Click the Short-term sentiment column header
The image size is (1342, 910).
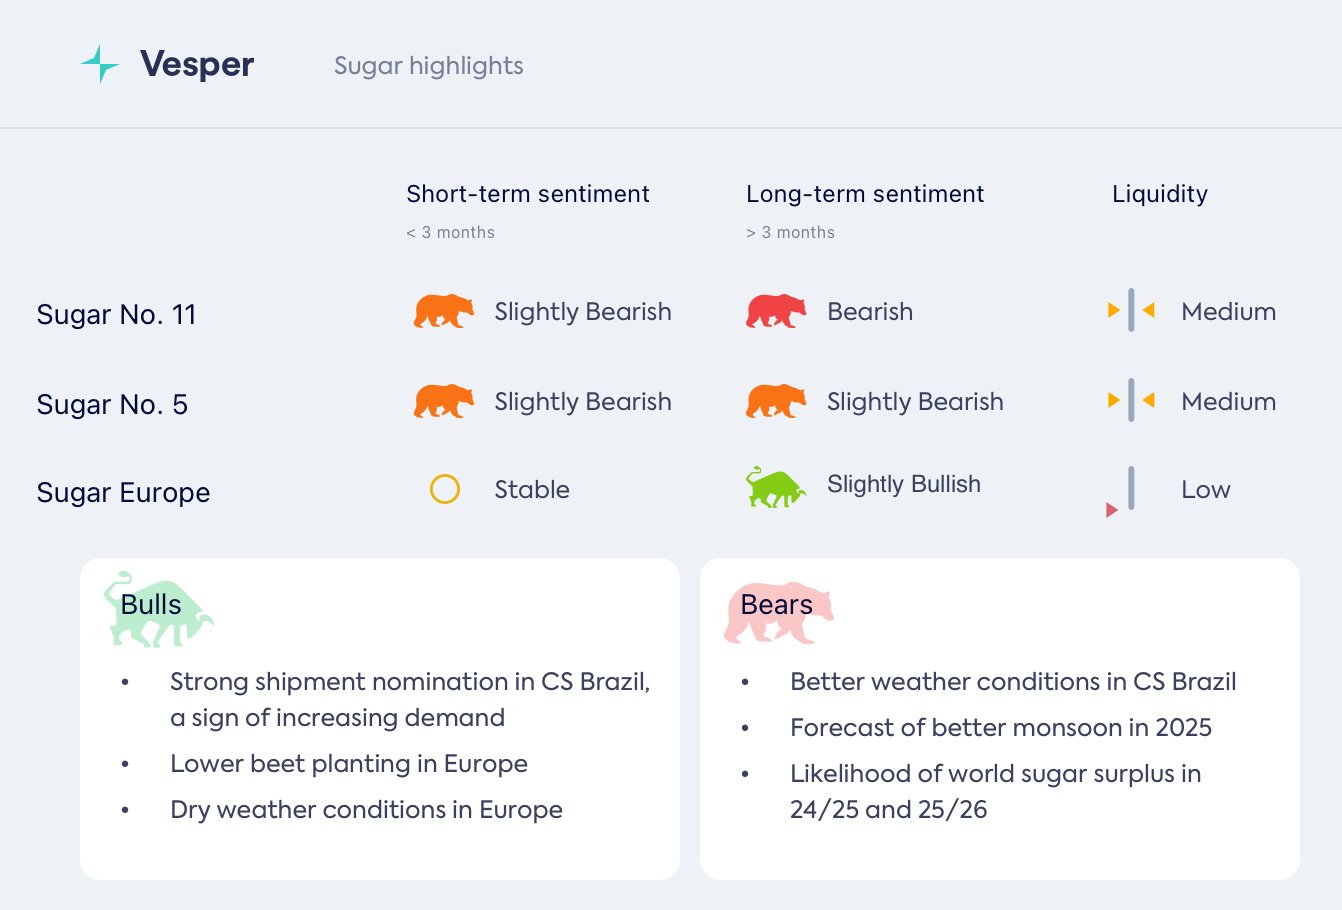point(528,194)
